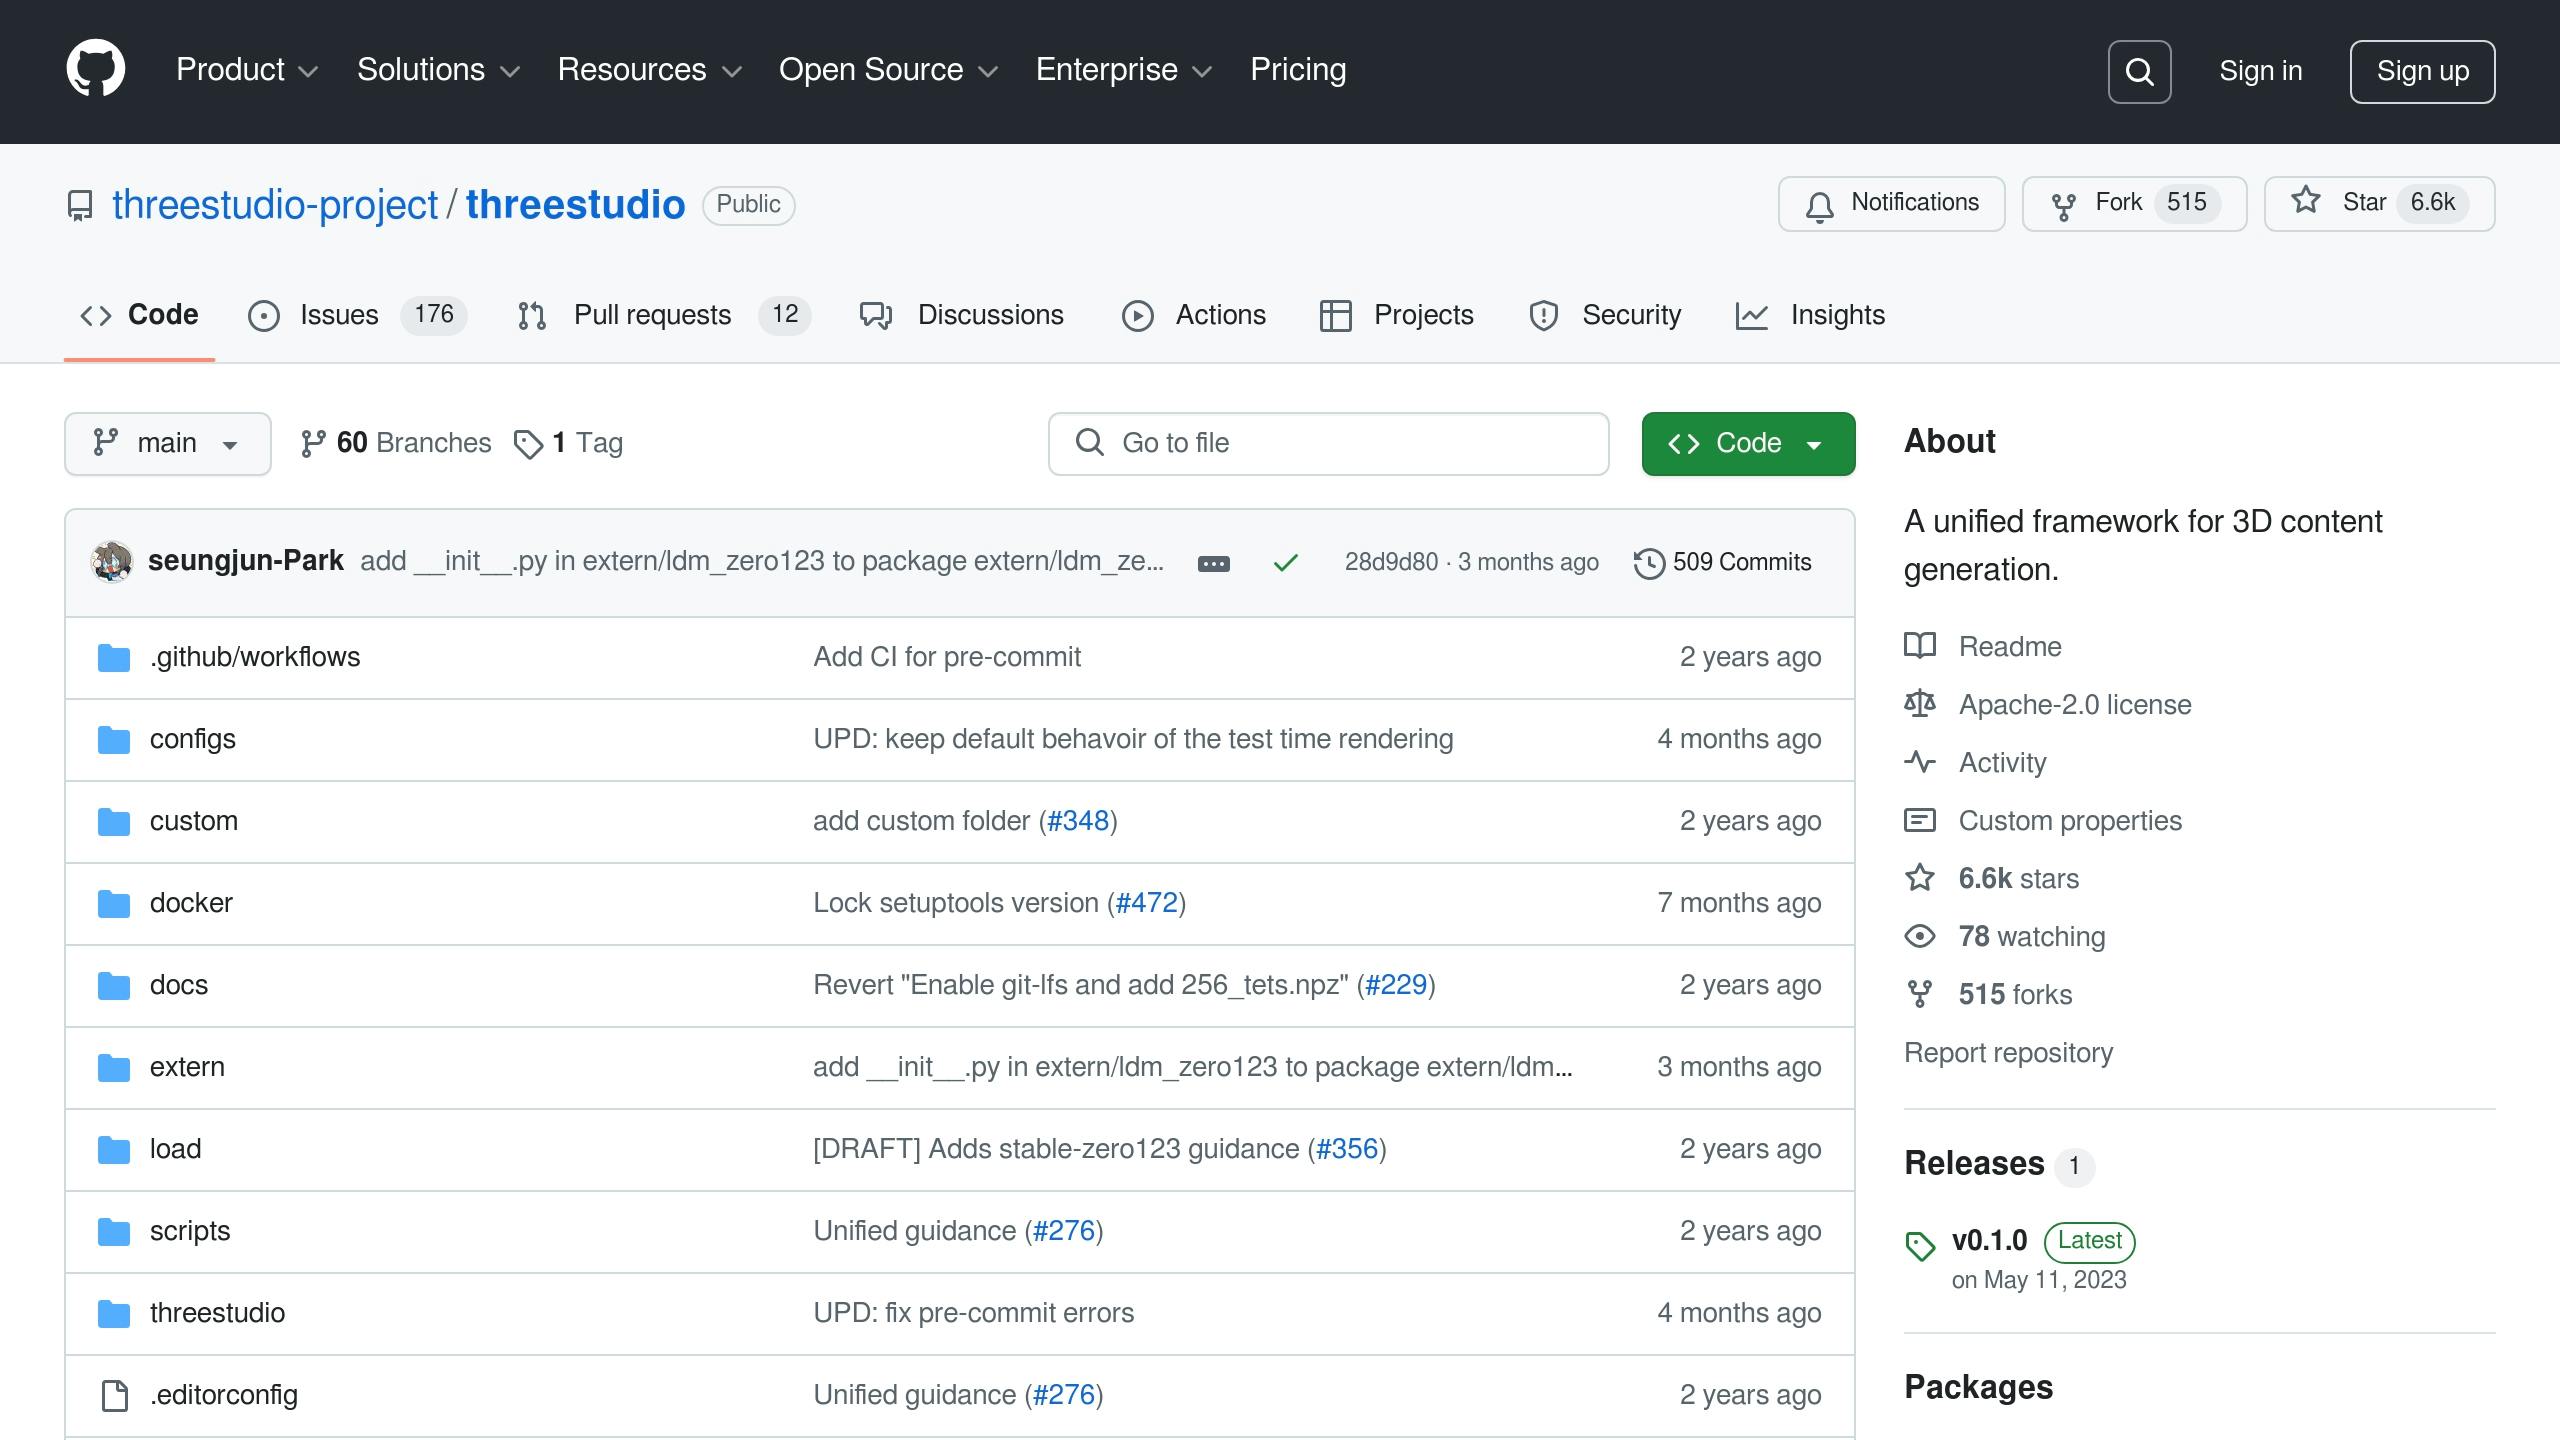Click the threestudio folder icon
The height and width of the screenshot is (1440, 2560).
(114, 1313)
